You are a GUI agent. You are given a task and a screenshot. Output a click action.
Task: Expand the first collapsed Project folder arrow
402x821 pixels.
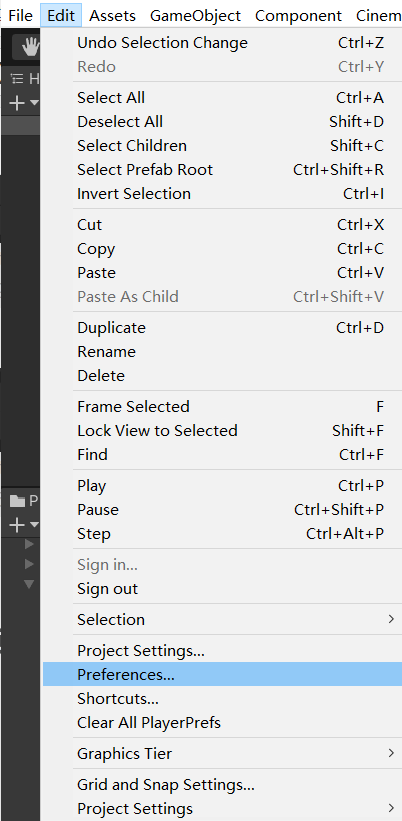click(29, 544)
